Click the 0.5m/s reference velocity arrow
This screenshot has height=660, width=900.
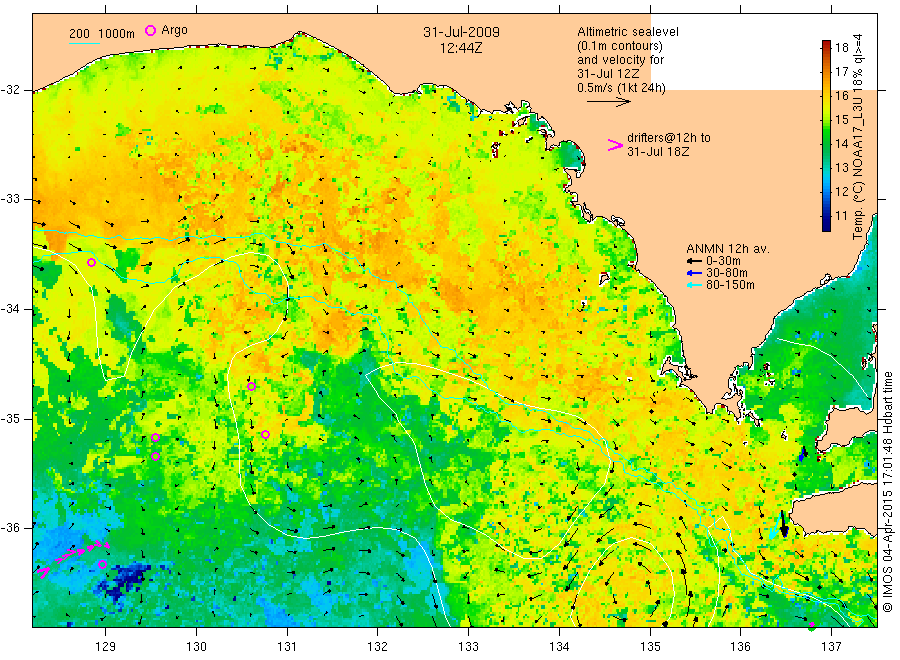point(608,102)
